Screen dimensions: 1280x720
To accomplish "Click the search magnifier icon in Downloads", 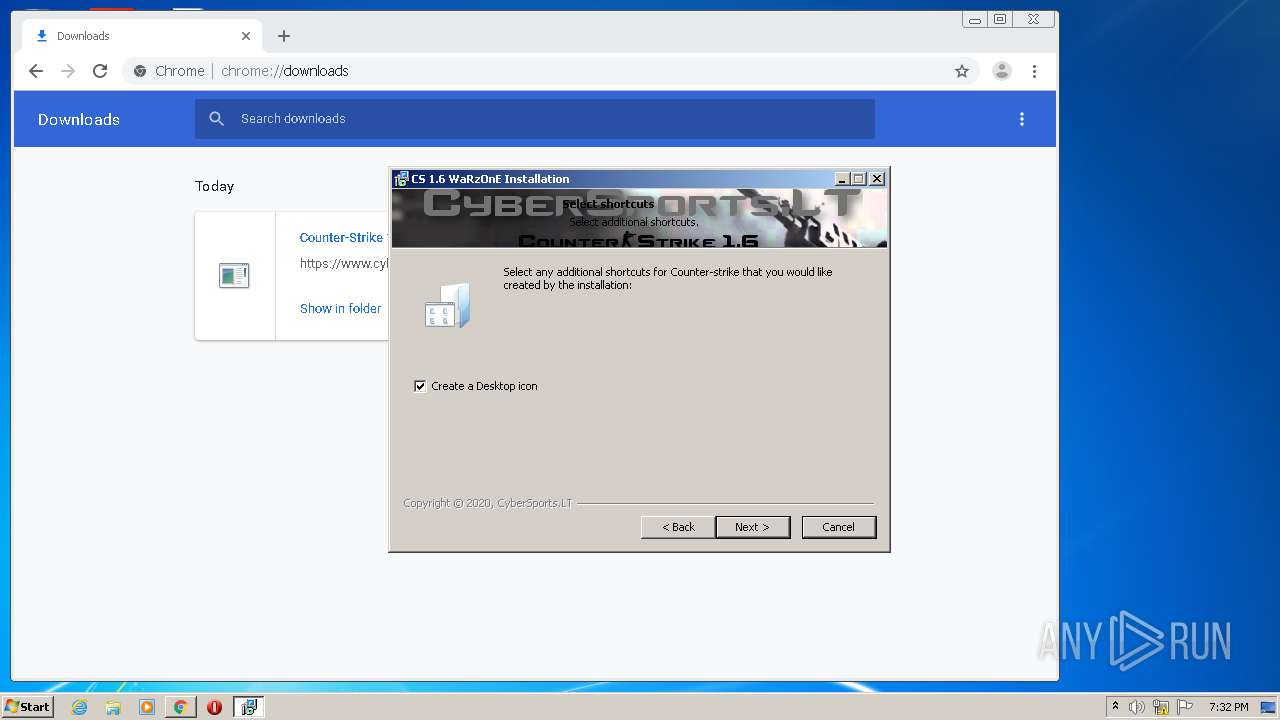I will tap(216, 119).
